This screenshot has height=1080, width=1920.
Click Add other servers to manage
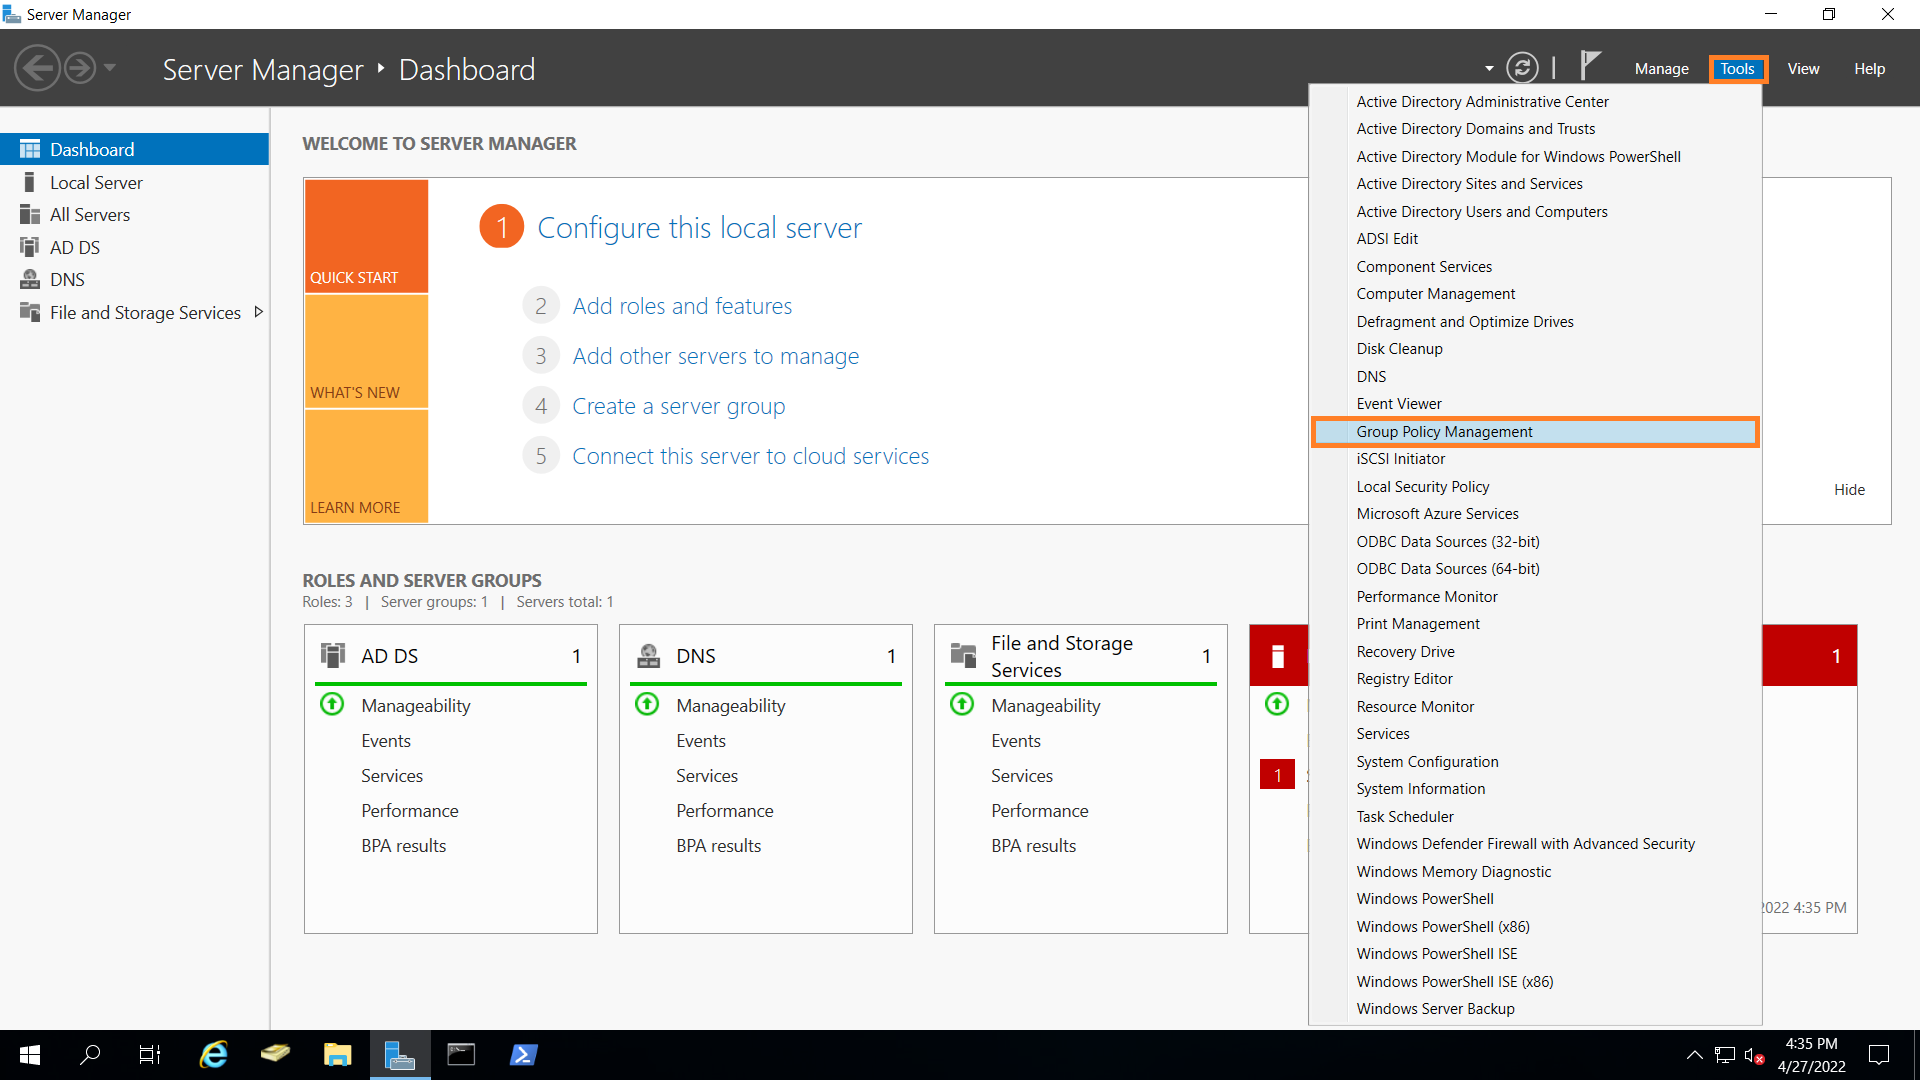[715, 356]
